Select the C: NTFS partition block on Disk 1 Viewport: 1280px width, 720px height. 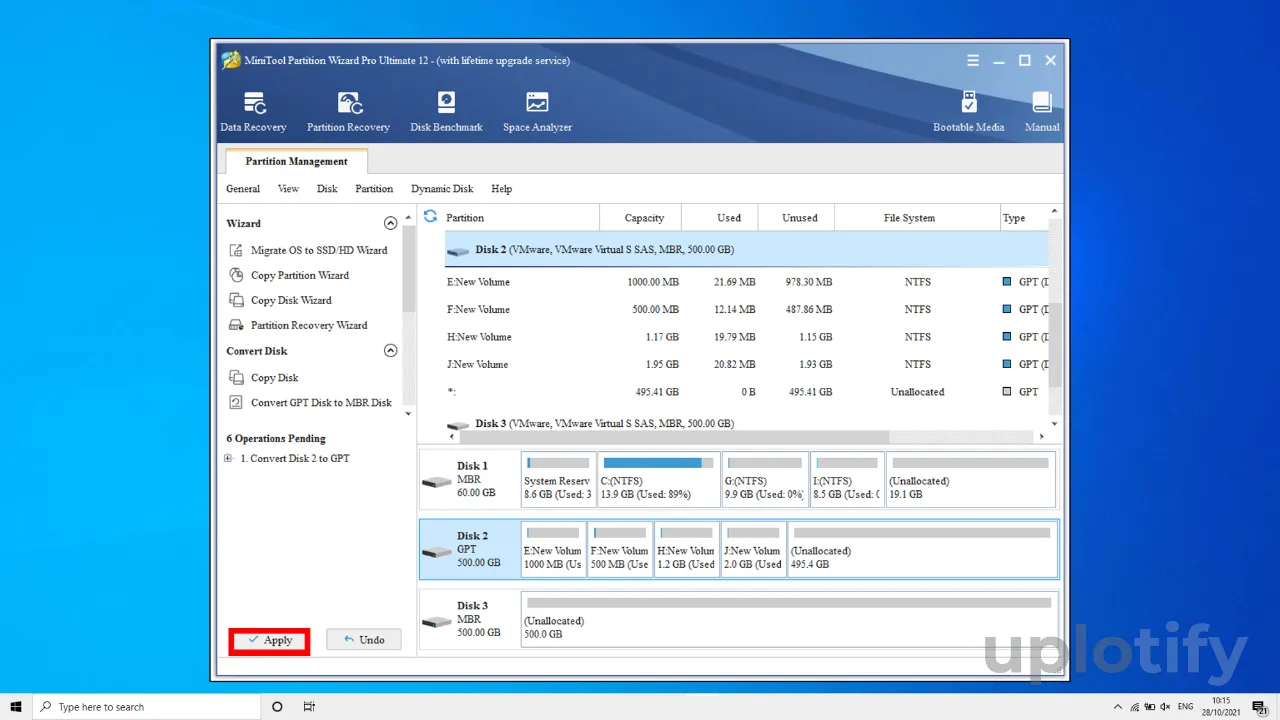[x=658, y=480]
